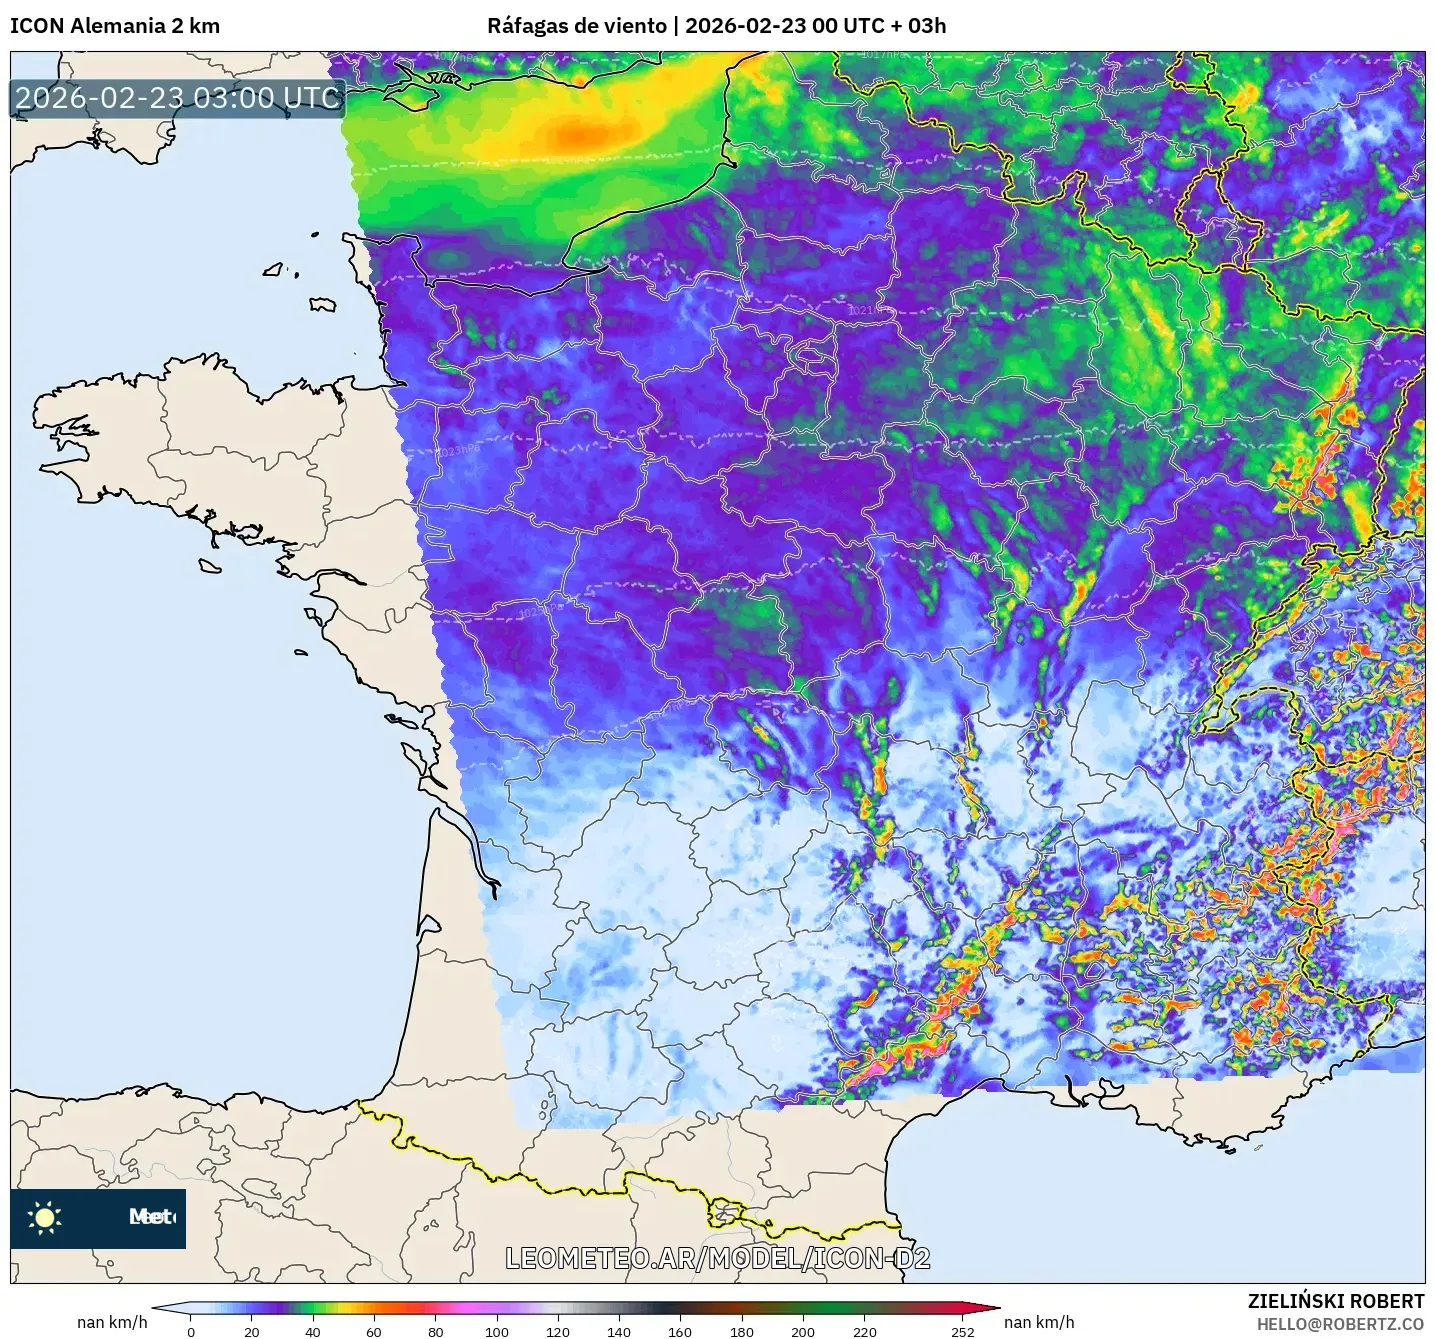Screen dimensions: 1435x1339
Task: Click the ICON Alemania 2 km model title
Action: (115, 26)
